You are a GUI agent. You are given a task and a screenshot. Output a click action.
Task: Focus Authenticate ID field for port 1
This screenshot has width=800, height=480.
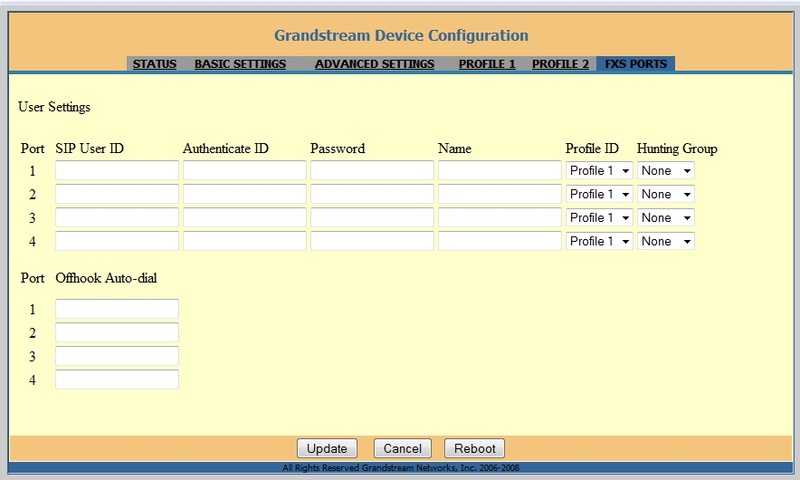244,170
